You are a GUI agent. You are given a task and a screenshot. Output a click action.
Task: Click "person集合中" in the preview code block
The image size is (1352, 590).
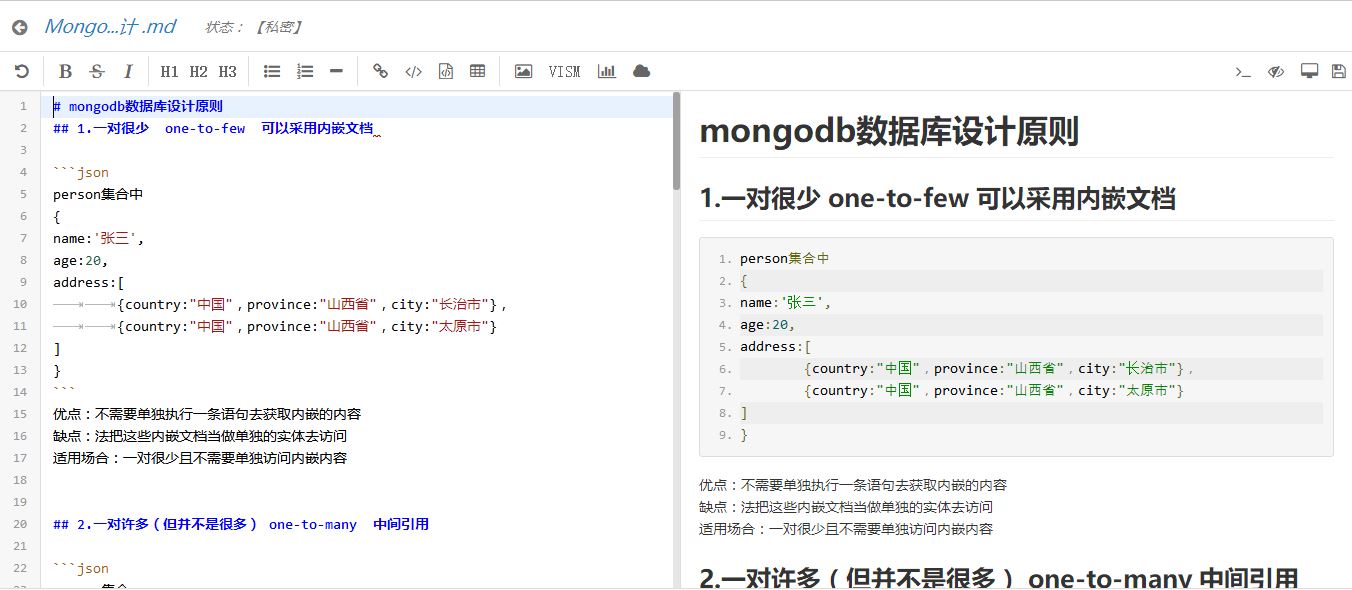785,258
